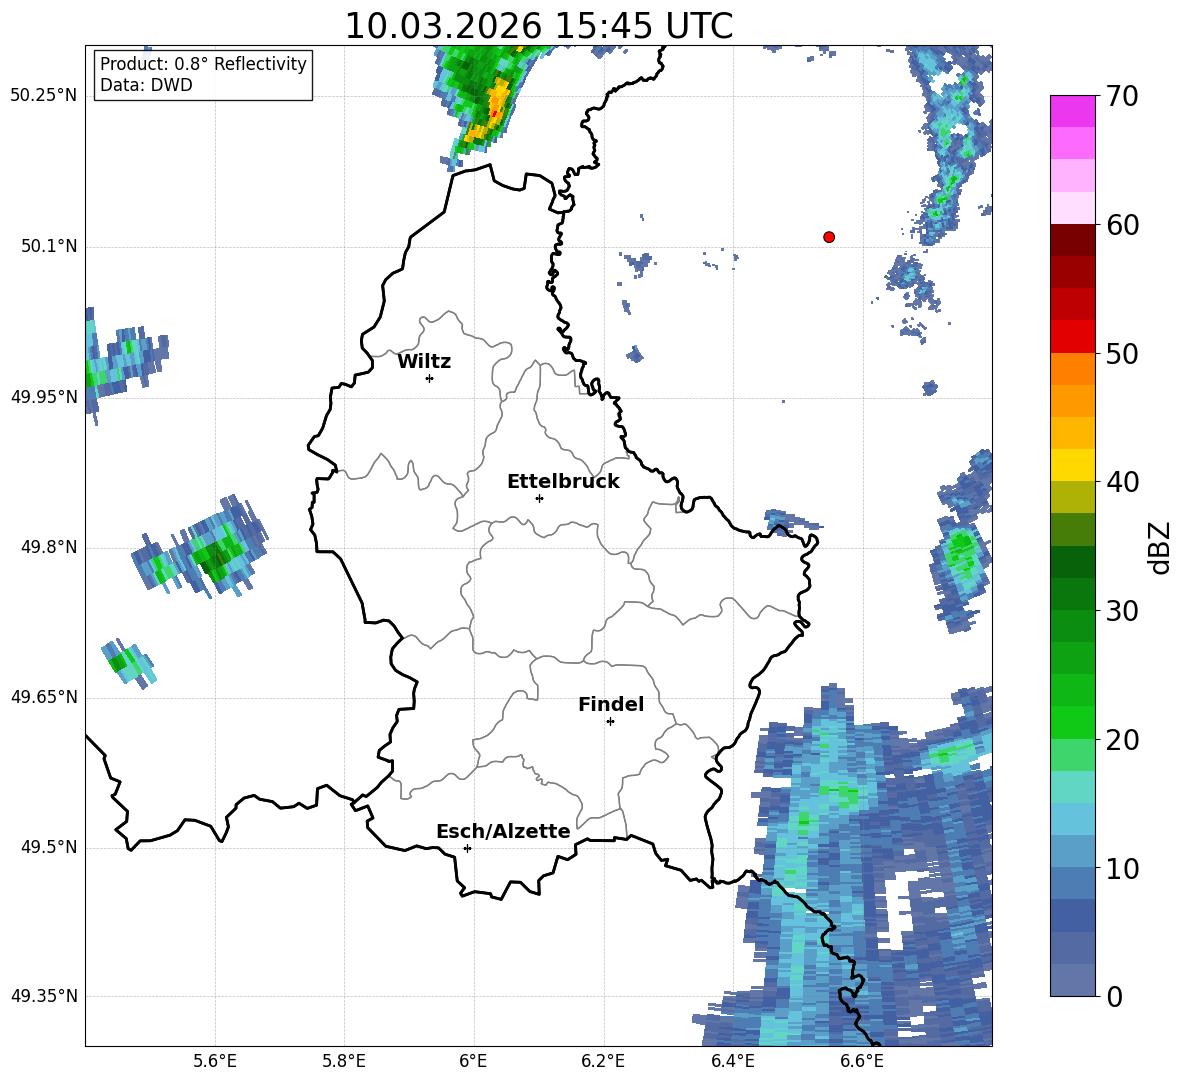
Task: Click the 49.5°N latitude label
Action: [x=48, y=847]
